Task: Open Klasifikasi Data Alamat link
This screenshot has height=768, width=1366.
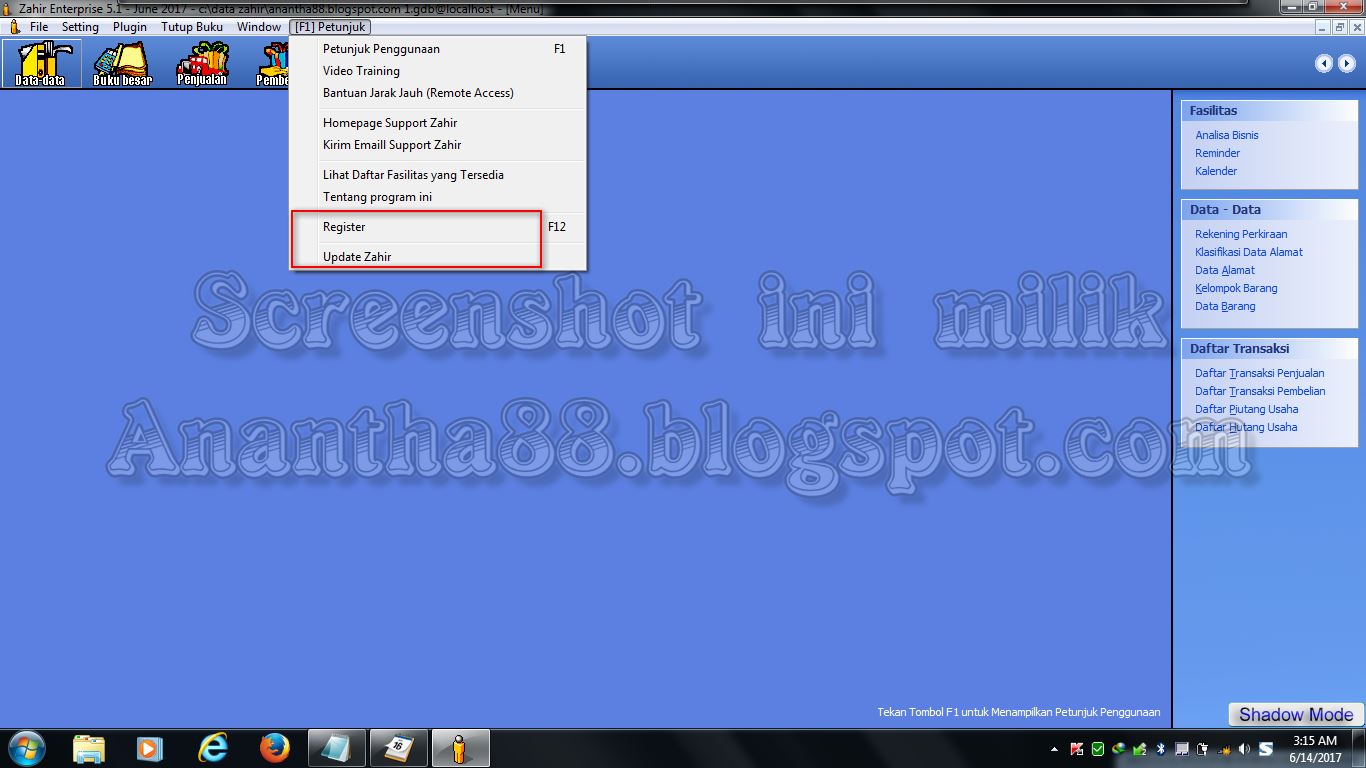Action: click(1249, 252)
